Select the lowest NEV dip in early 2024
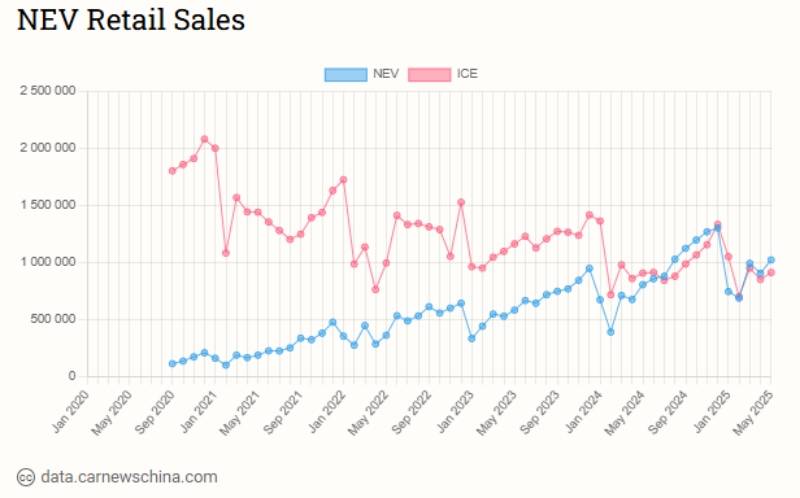This screenshot has width=800, height=498. 610,332
